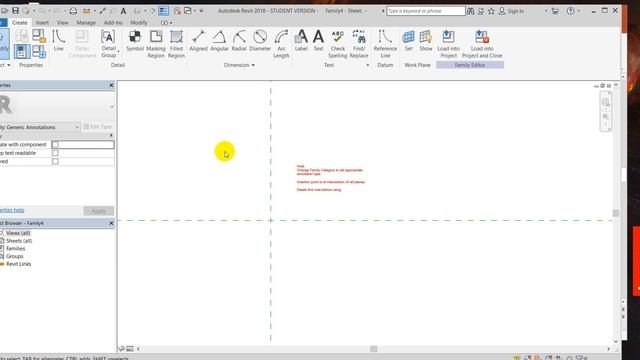Select the Aligned dimension tool
The width and height of the screenshot is (640, 360).
198,40
